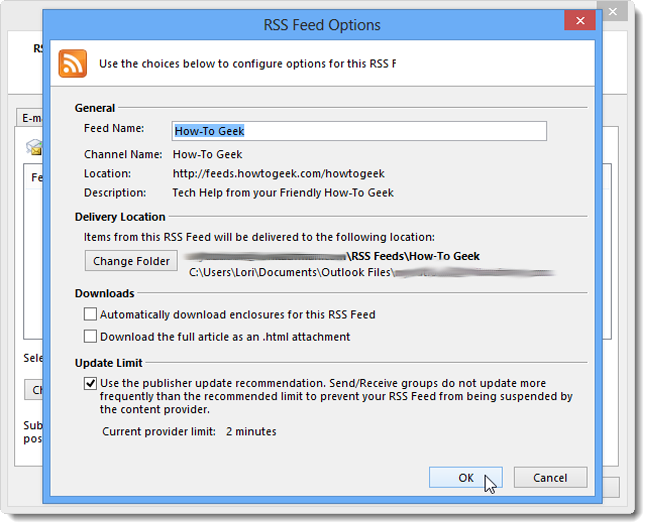Click the 'Tech Help from your Friendly How-To Geek' description
The height and width of the screenshot is (529, 650).
[x=283, y=193]
